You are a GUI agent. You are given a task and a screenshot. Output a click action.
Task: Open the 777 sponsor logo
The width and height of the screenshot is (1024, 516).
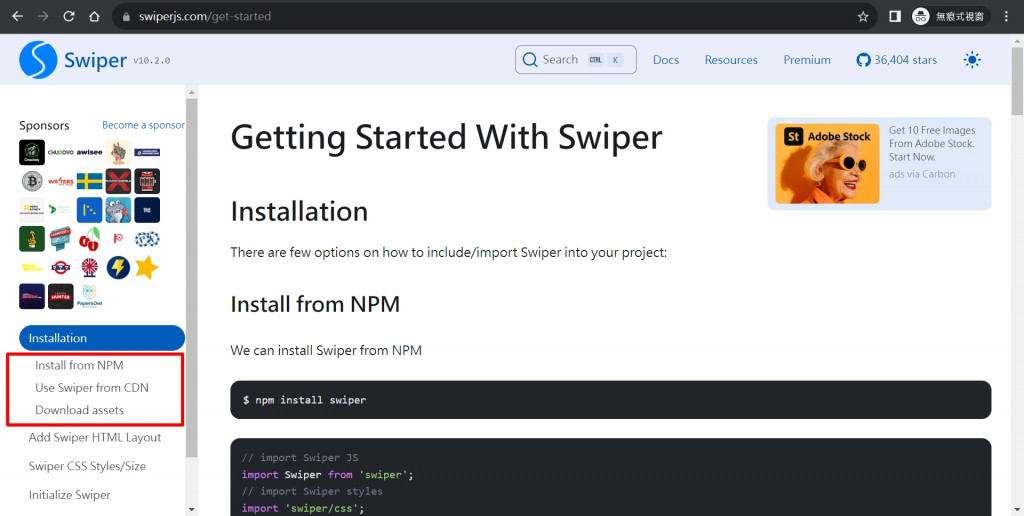click(x=60, y=267)
